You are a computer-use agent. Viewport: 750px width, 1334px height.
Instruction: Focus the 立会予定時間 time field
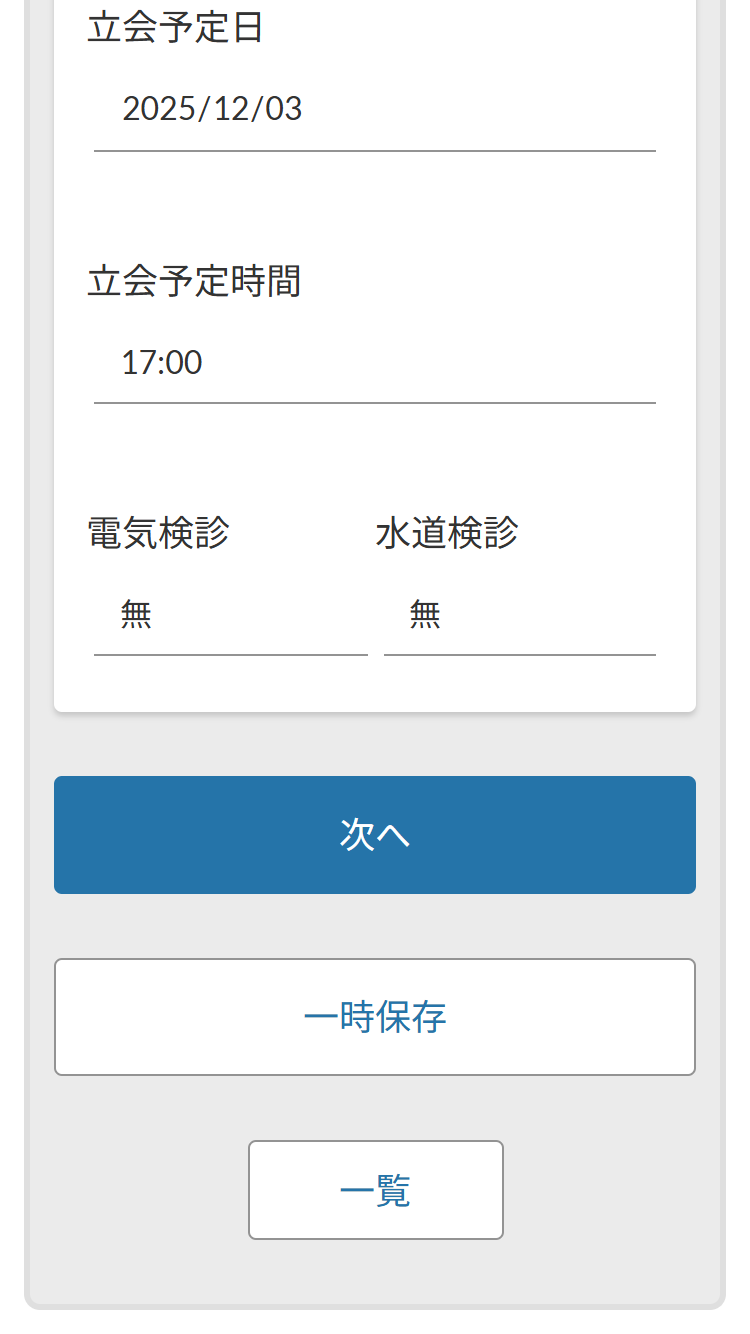click(374, 362)
